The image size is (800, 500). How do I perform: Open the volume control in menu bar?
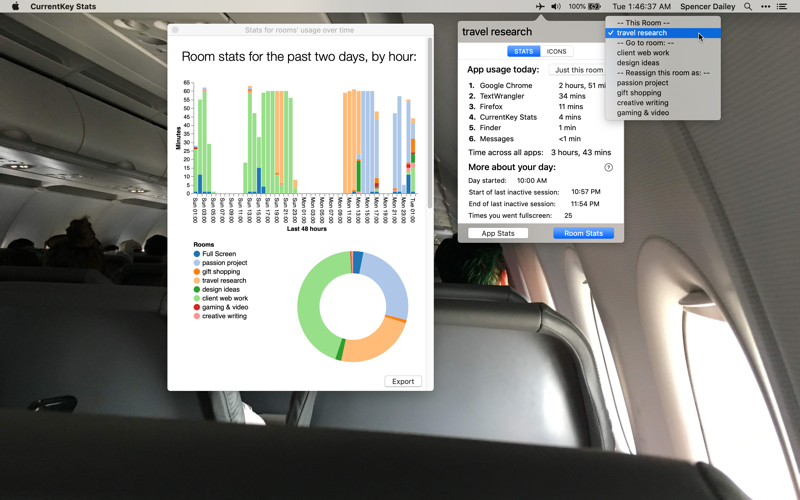[x=556, y=6]
